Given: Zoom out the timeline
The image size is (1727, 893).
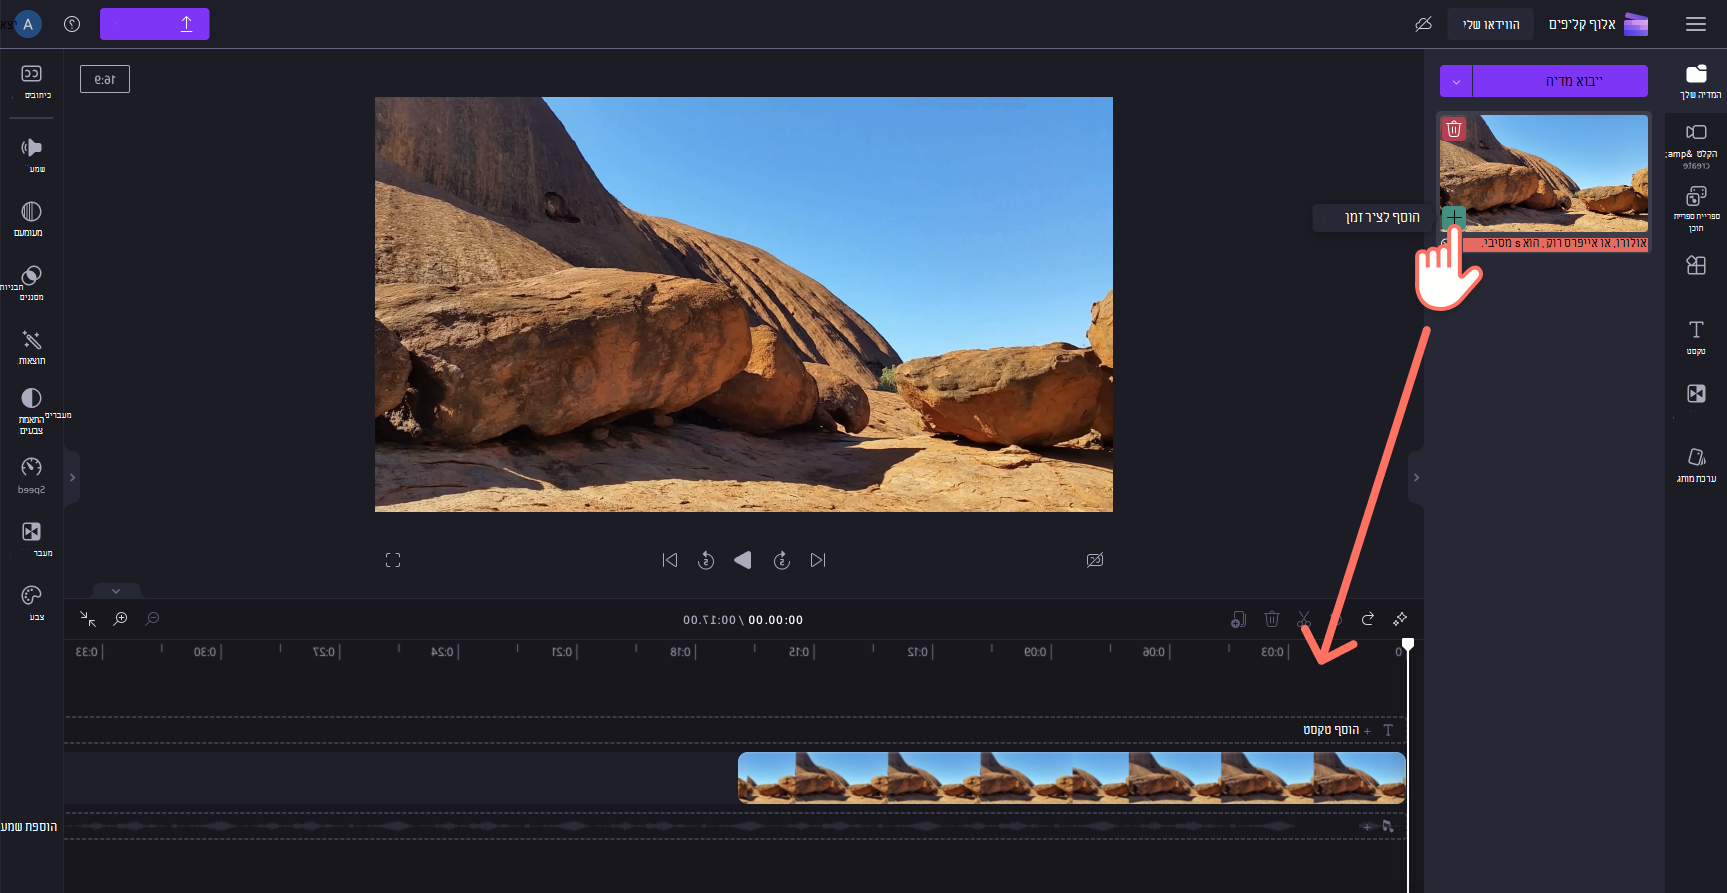Looking at the screenshot, I should [152, 619].
